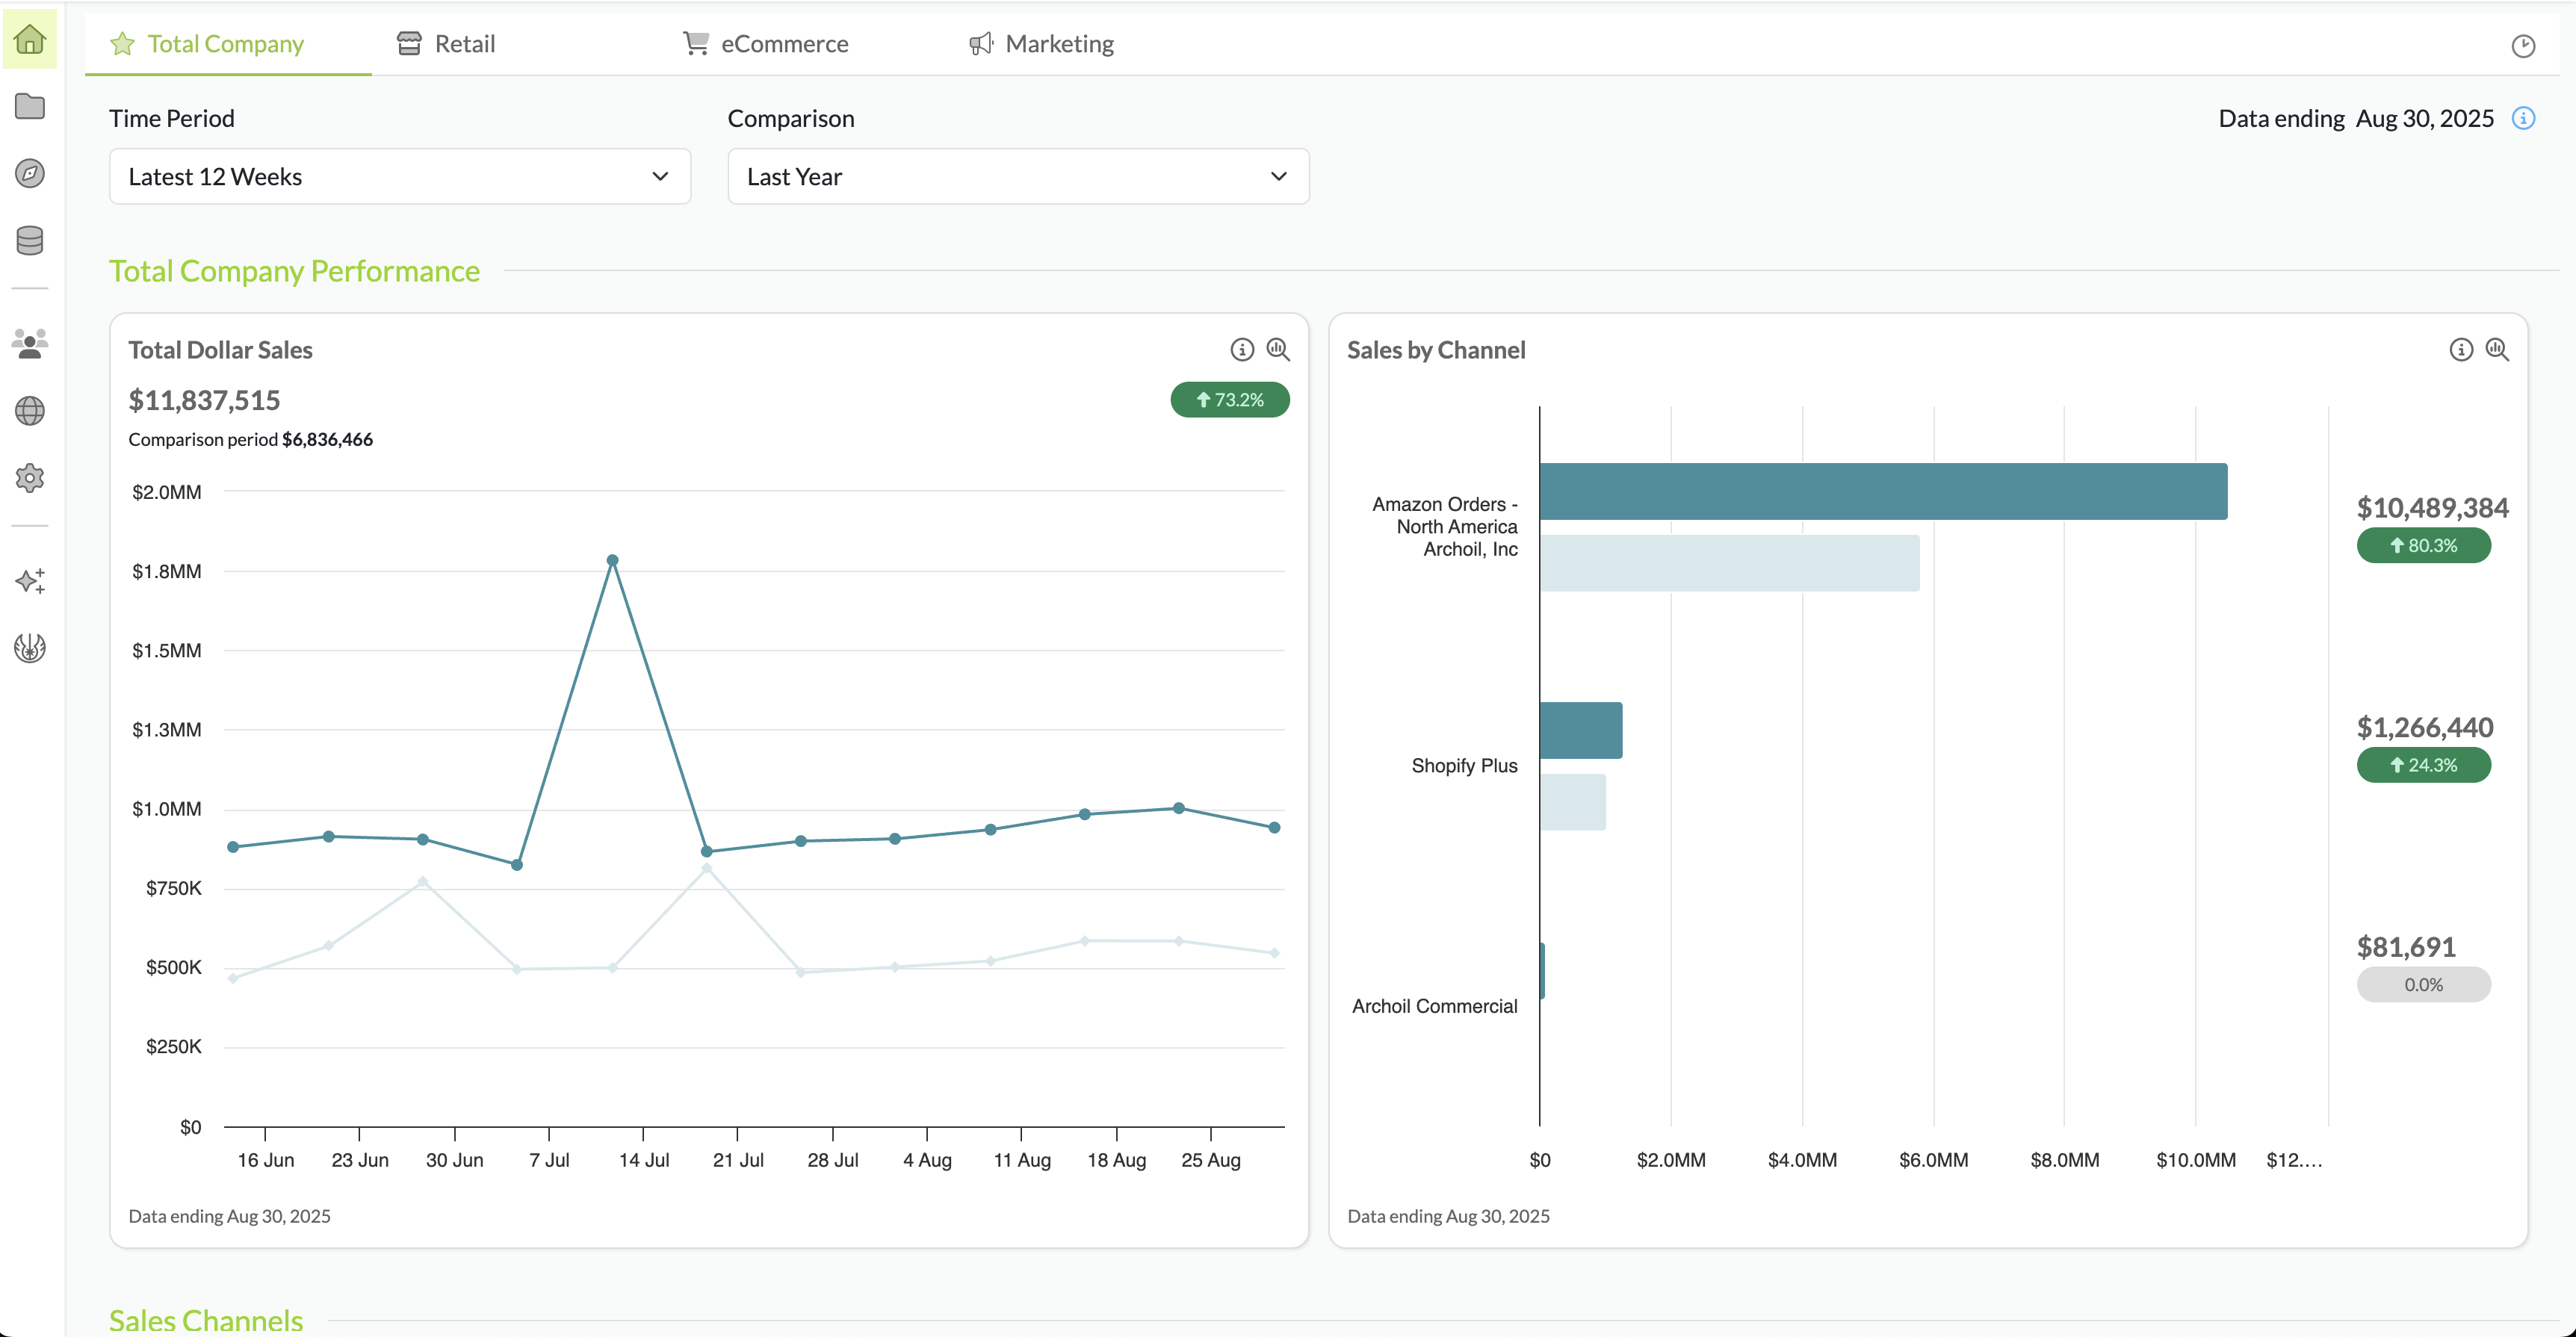Click the AI sparkle icon

[30, 581]
